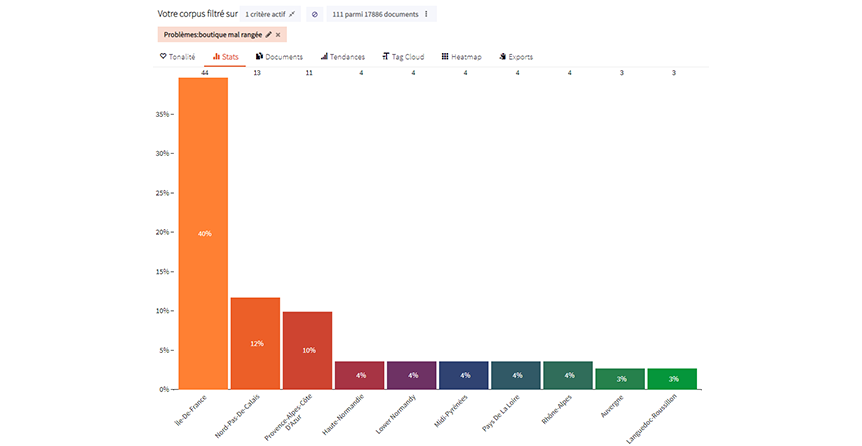
Task: Open the three-dot documents options menu
Action: pyautogui.click(x=427, y=14)
